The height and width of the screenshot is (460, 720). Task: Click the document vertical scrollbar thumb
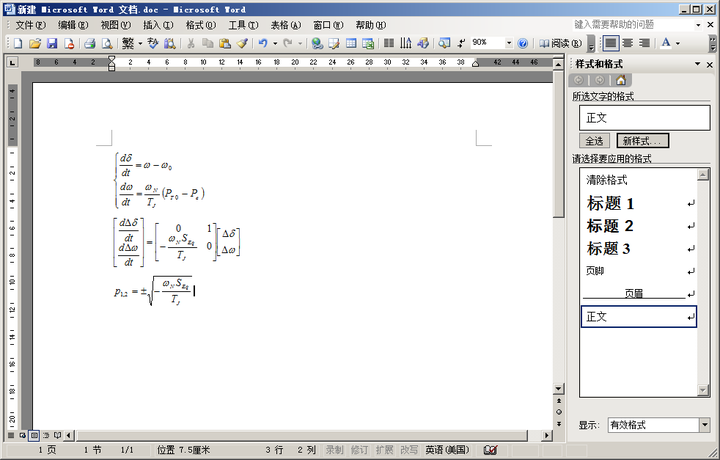558,143
